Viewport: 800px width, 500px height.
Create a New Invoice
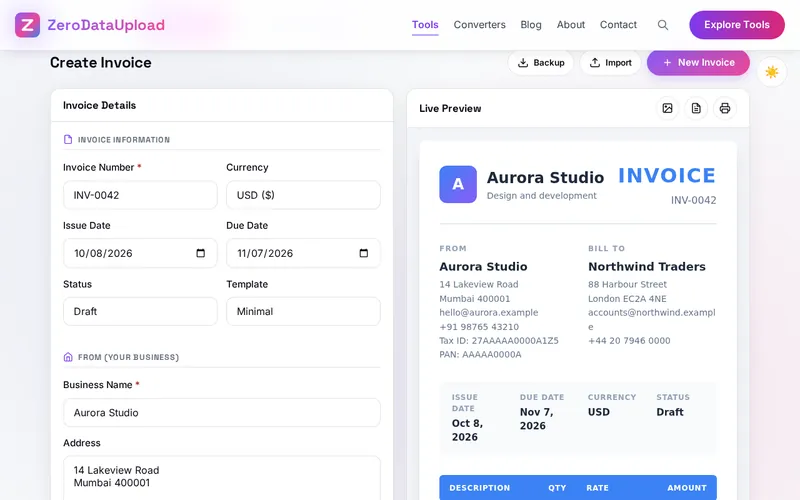[698, 63]
